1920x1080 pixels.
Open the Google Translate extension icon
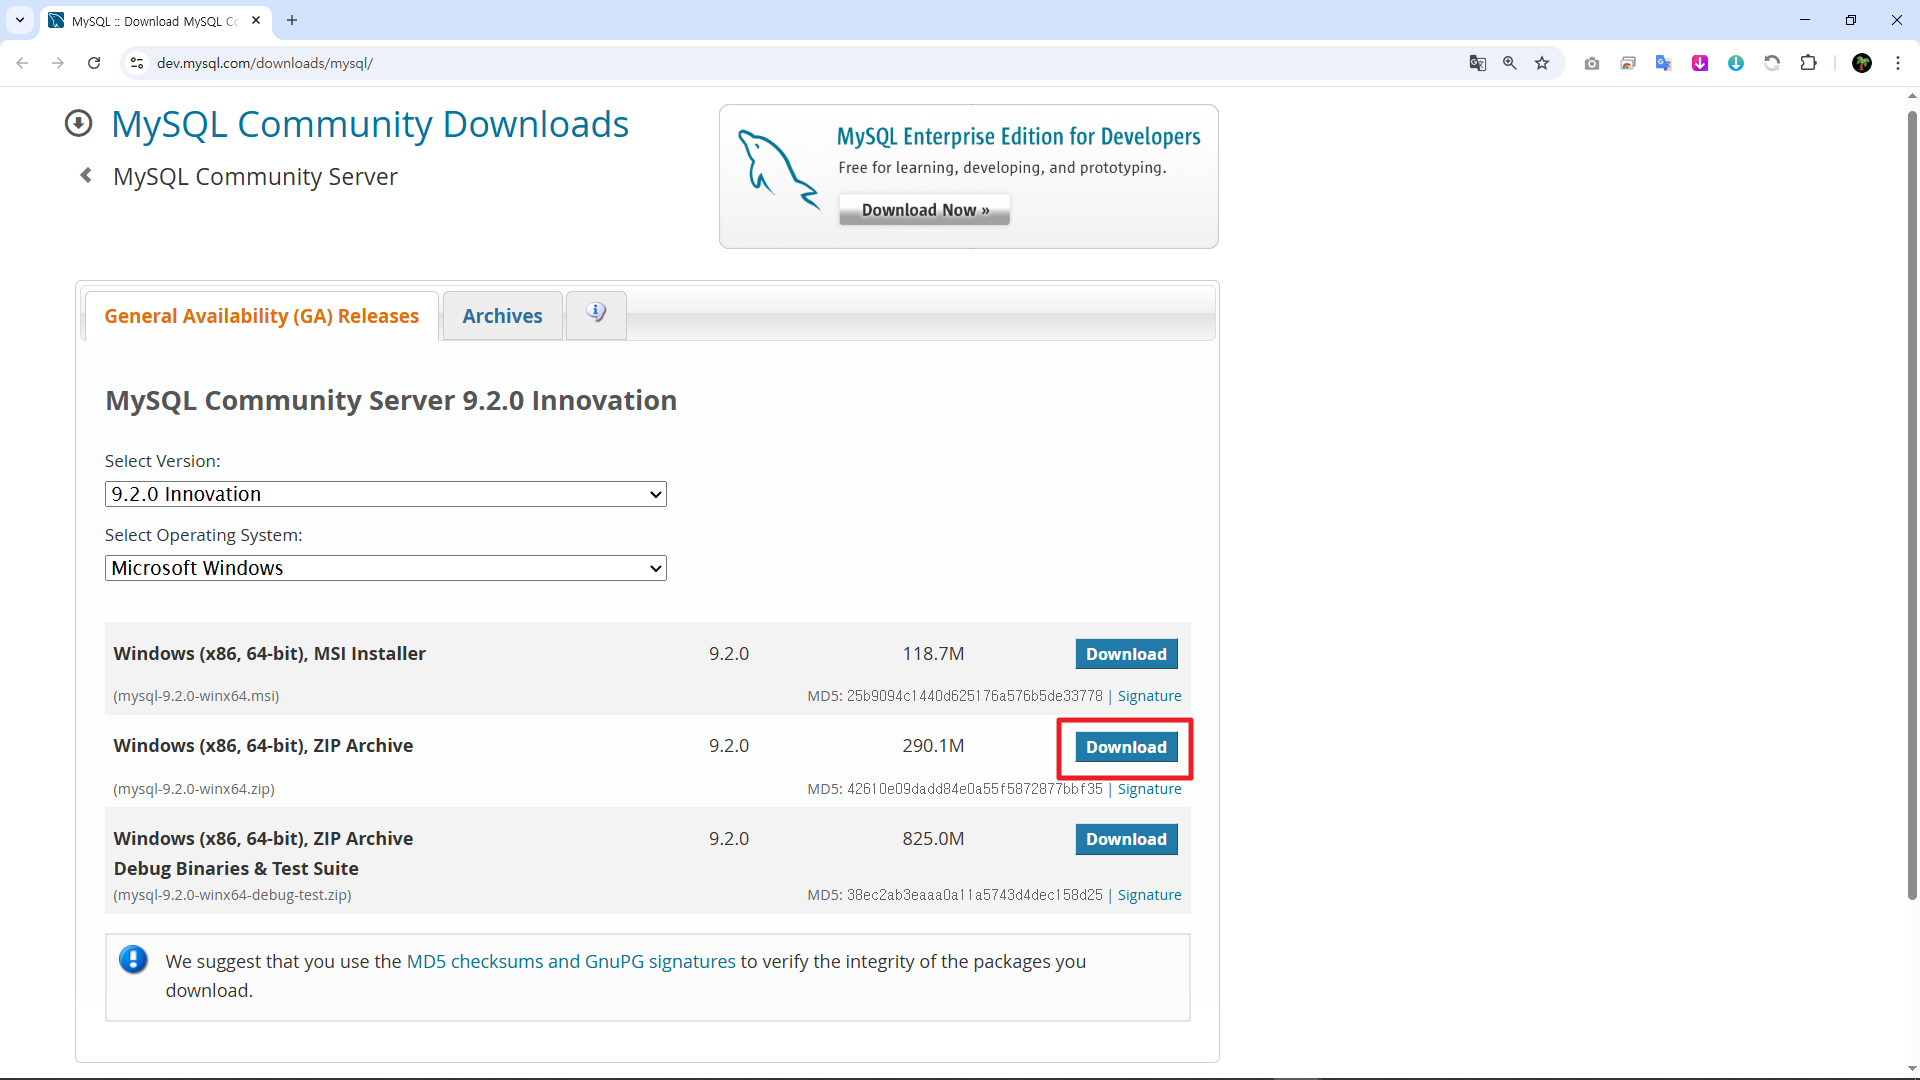tap(1664, 63)
